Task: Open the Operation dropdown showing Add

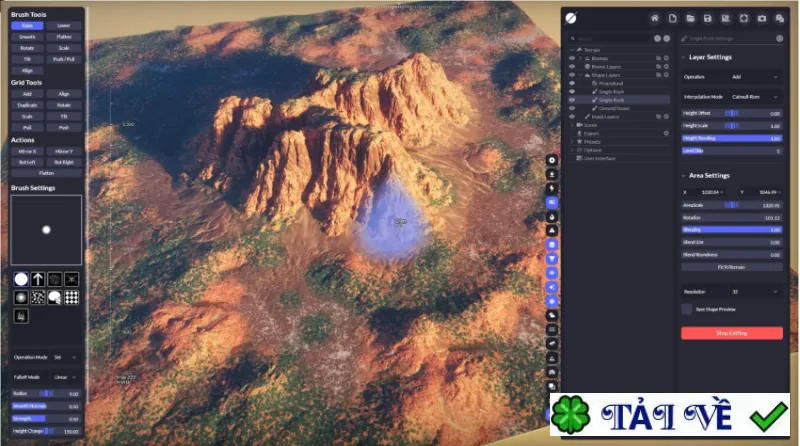Action: [755, 77]
